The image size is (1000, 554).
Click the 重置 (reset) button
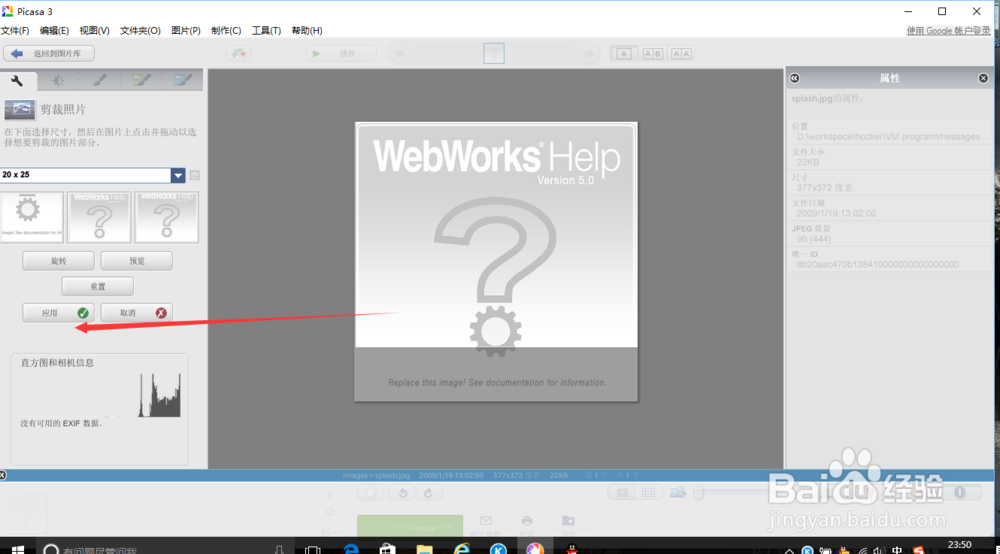98,286
